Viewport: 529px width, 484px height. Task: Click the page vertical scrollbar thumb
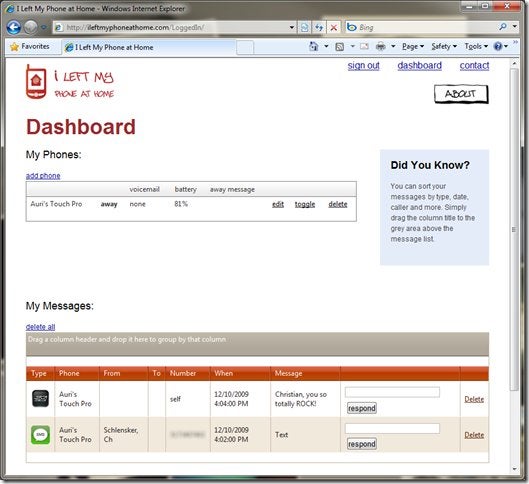pos(514,229)
